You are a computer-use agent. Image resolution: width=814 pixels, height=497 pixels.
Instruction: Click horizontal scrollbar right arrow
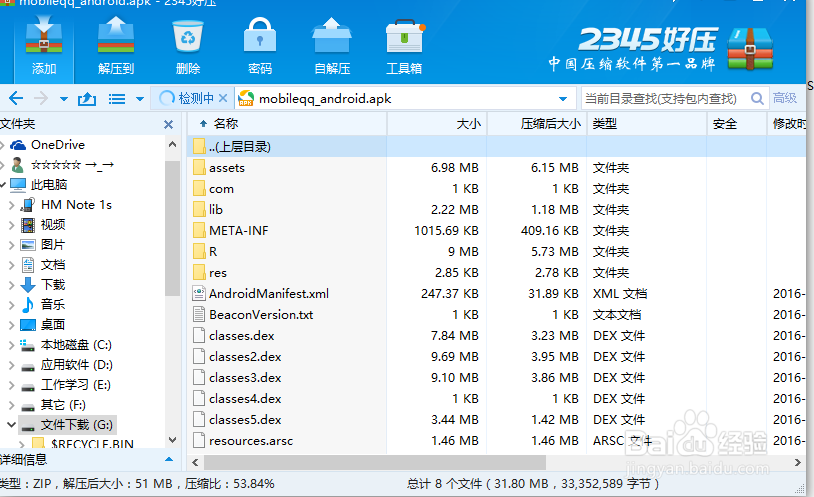[798, 462]
